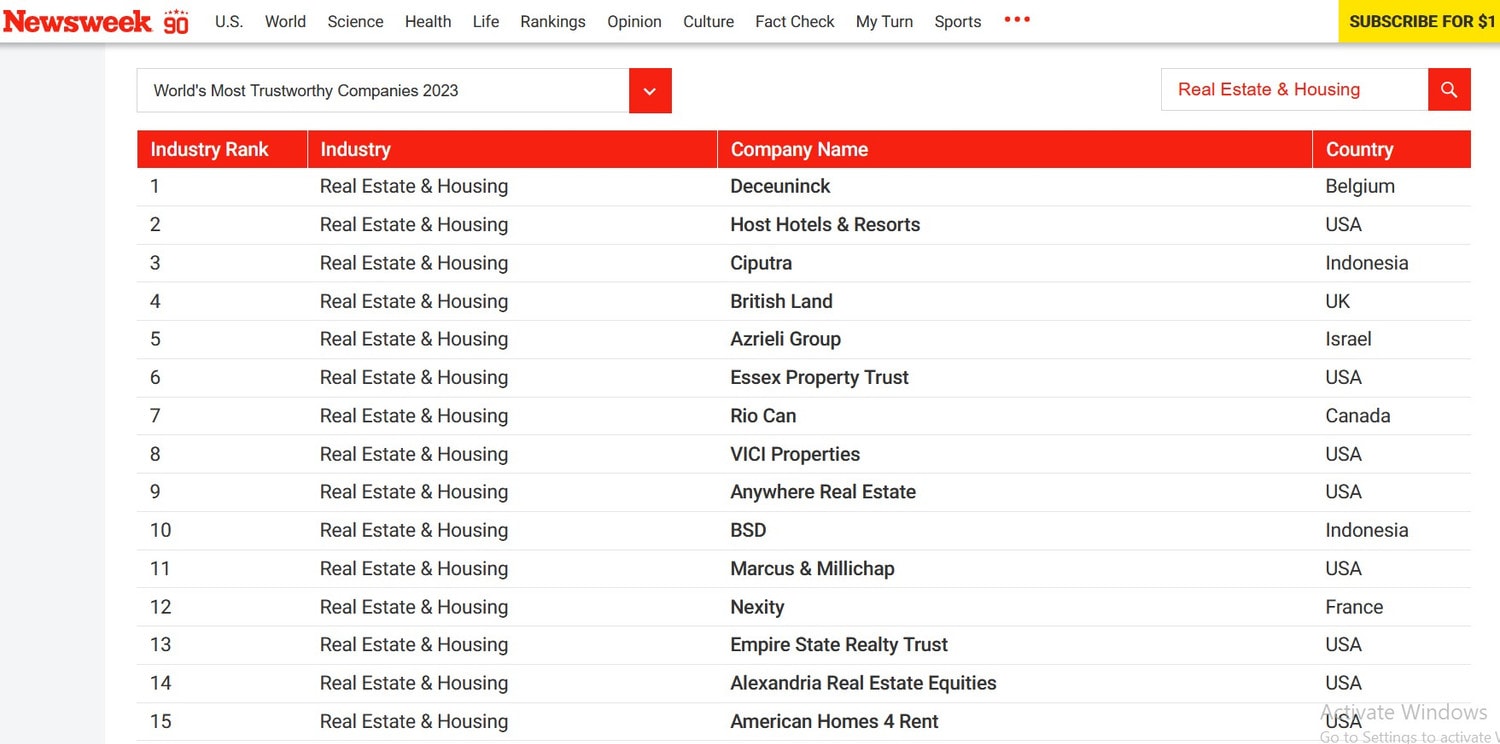The height and width of the screenshot is (744, 1500).
Task: Click Indonesia in the BSD row
Action: (1366, 530)
